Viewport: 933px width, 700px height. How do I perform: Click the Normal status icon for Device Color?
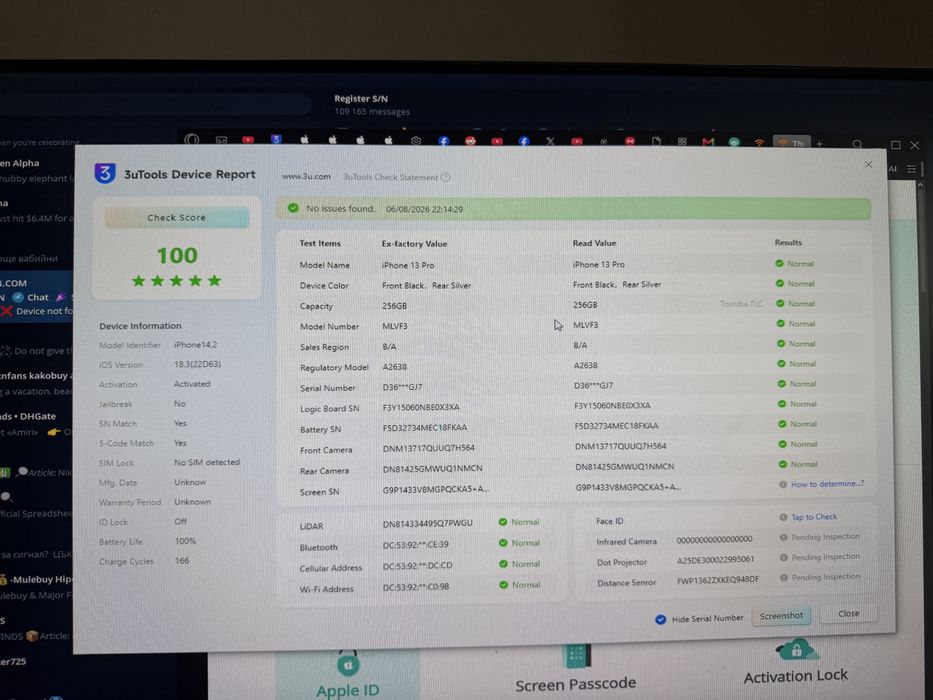point(780,283)
